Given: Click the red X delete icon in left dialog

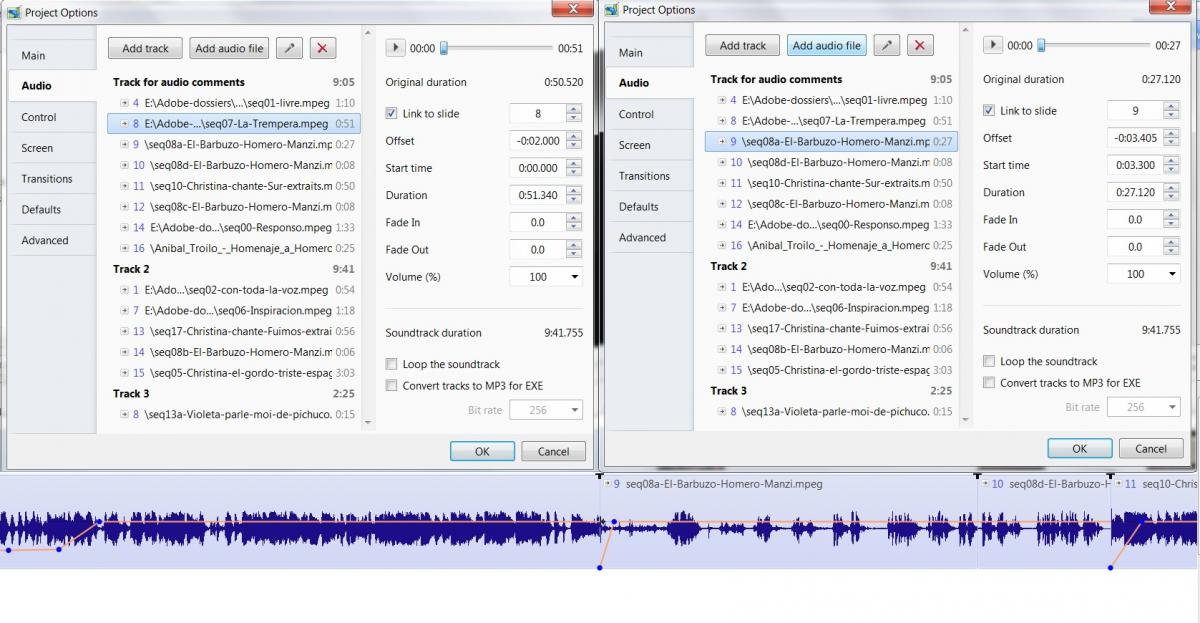Looking at the screenshot, I should (x=323, y=48).
